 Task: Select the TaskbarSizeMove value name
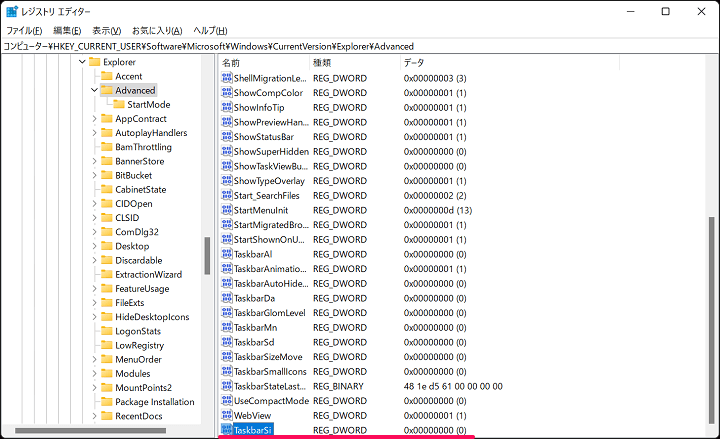click(x=268, y=357)
